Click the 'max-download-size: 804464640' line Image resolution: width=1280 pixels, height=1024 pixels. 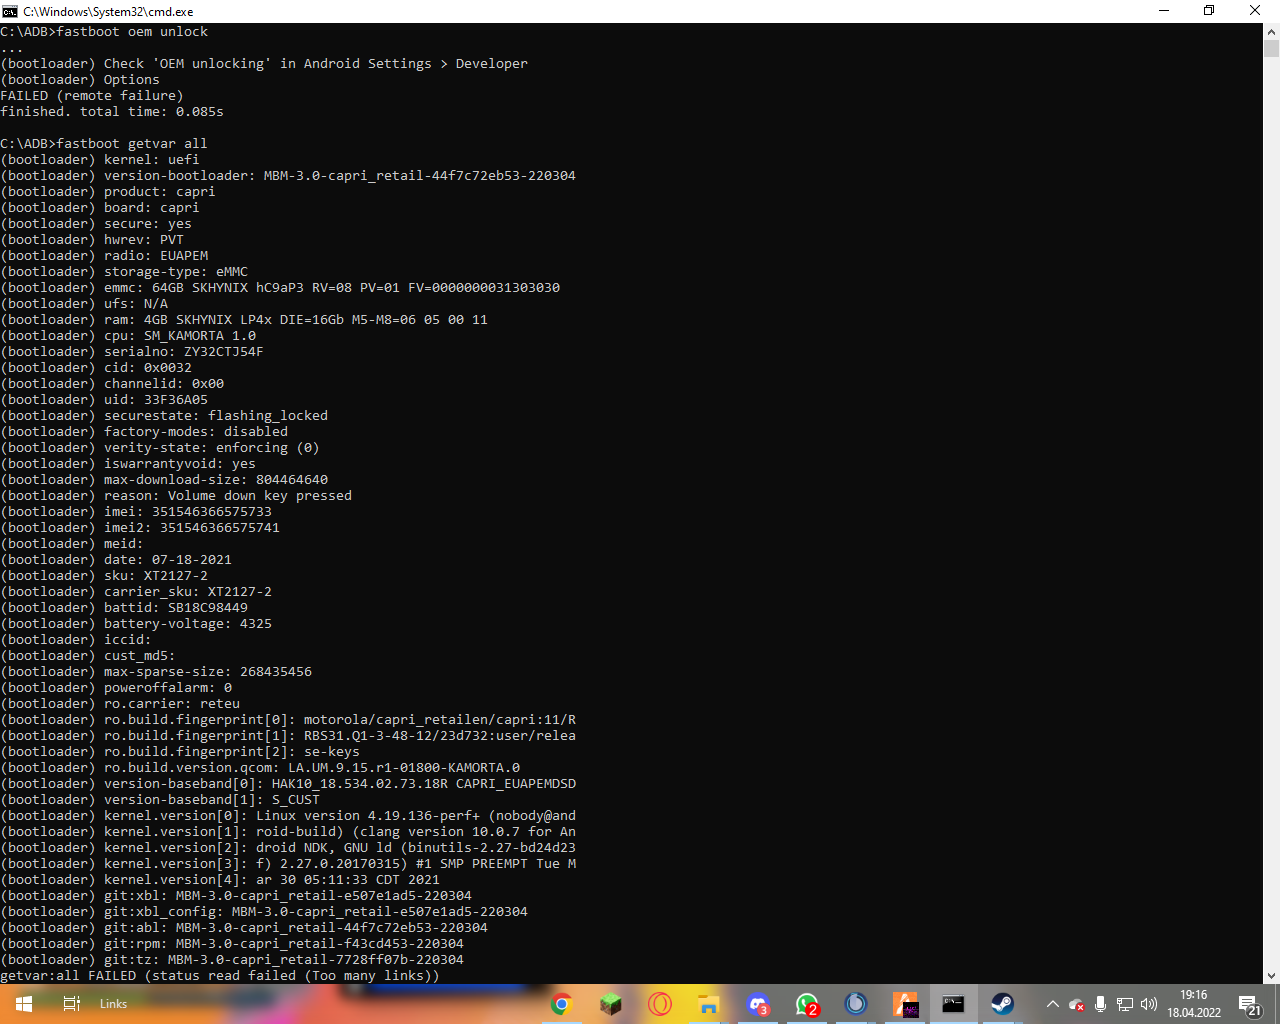(x=164, y=479)
